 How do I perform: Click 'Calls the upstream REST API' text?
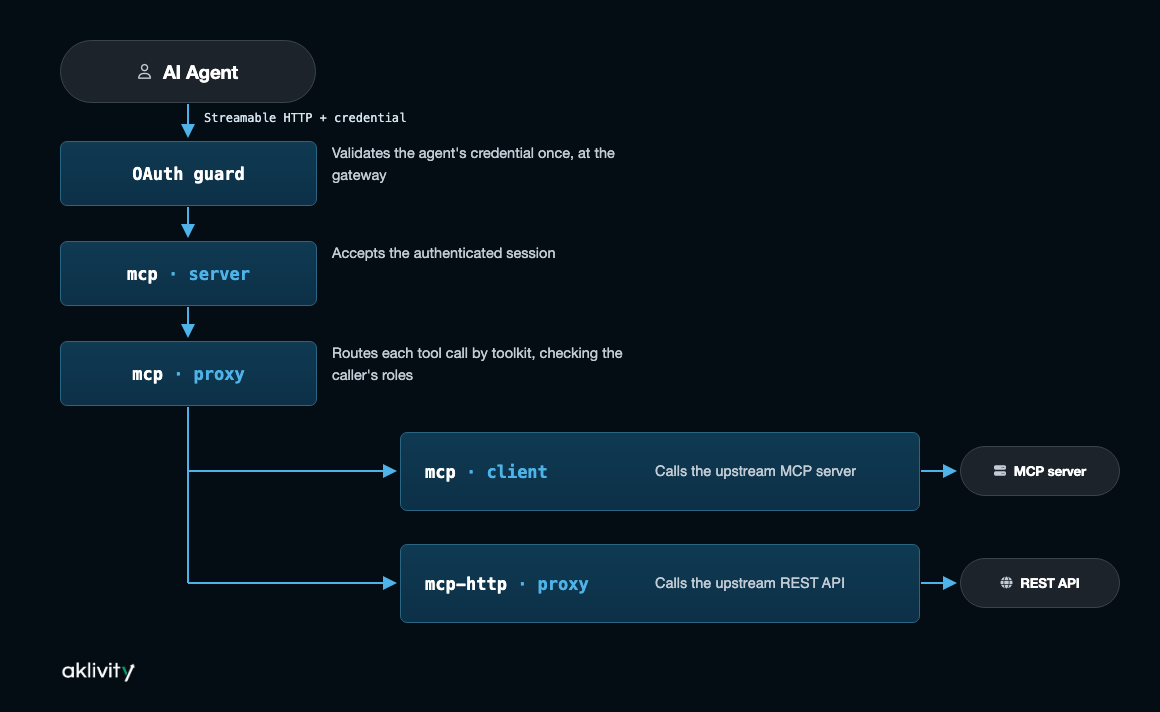click(749, 583)
